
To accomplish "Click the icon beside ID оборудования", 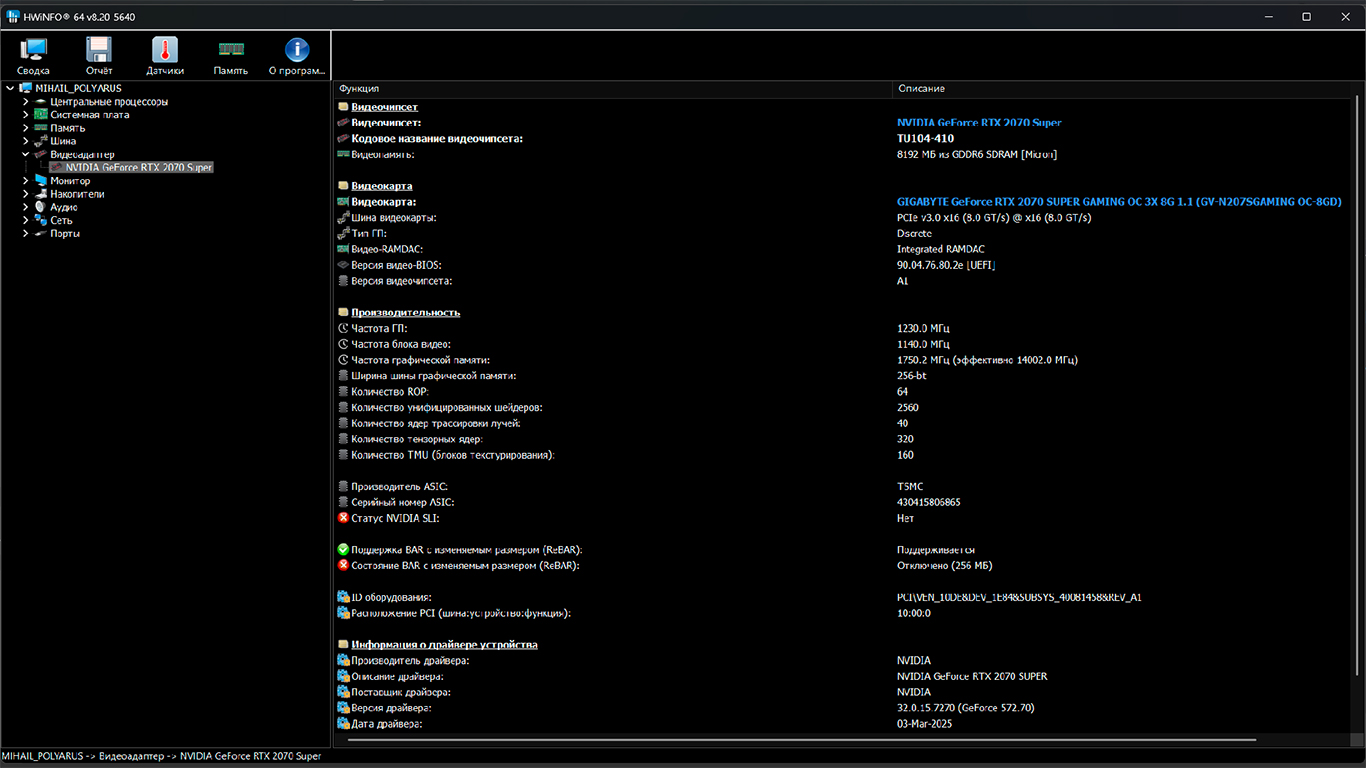I will coord(343,597).
